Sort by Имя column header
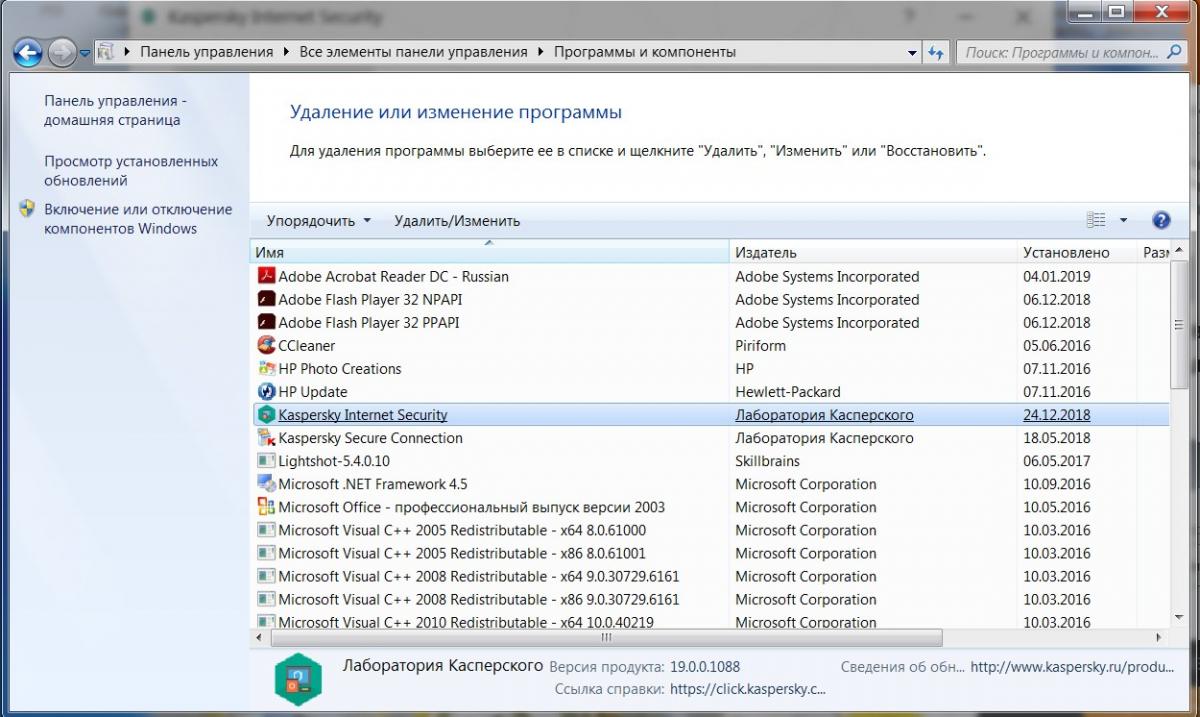Viewport: 1200px width, 717px height. click(x=489, y=253)
